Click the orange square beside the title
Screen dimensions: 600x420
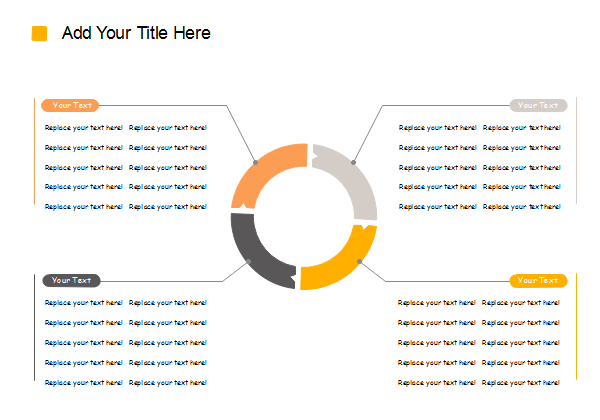tap(39, 33)
